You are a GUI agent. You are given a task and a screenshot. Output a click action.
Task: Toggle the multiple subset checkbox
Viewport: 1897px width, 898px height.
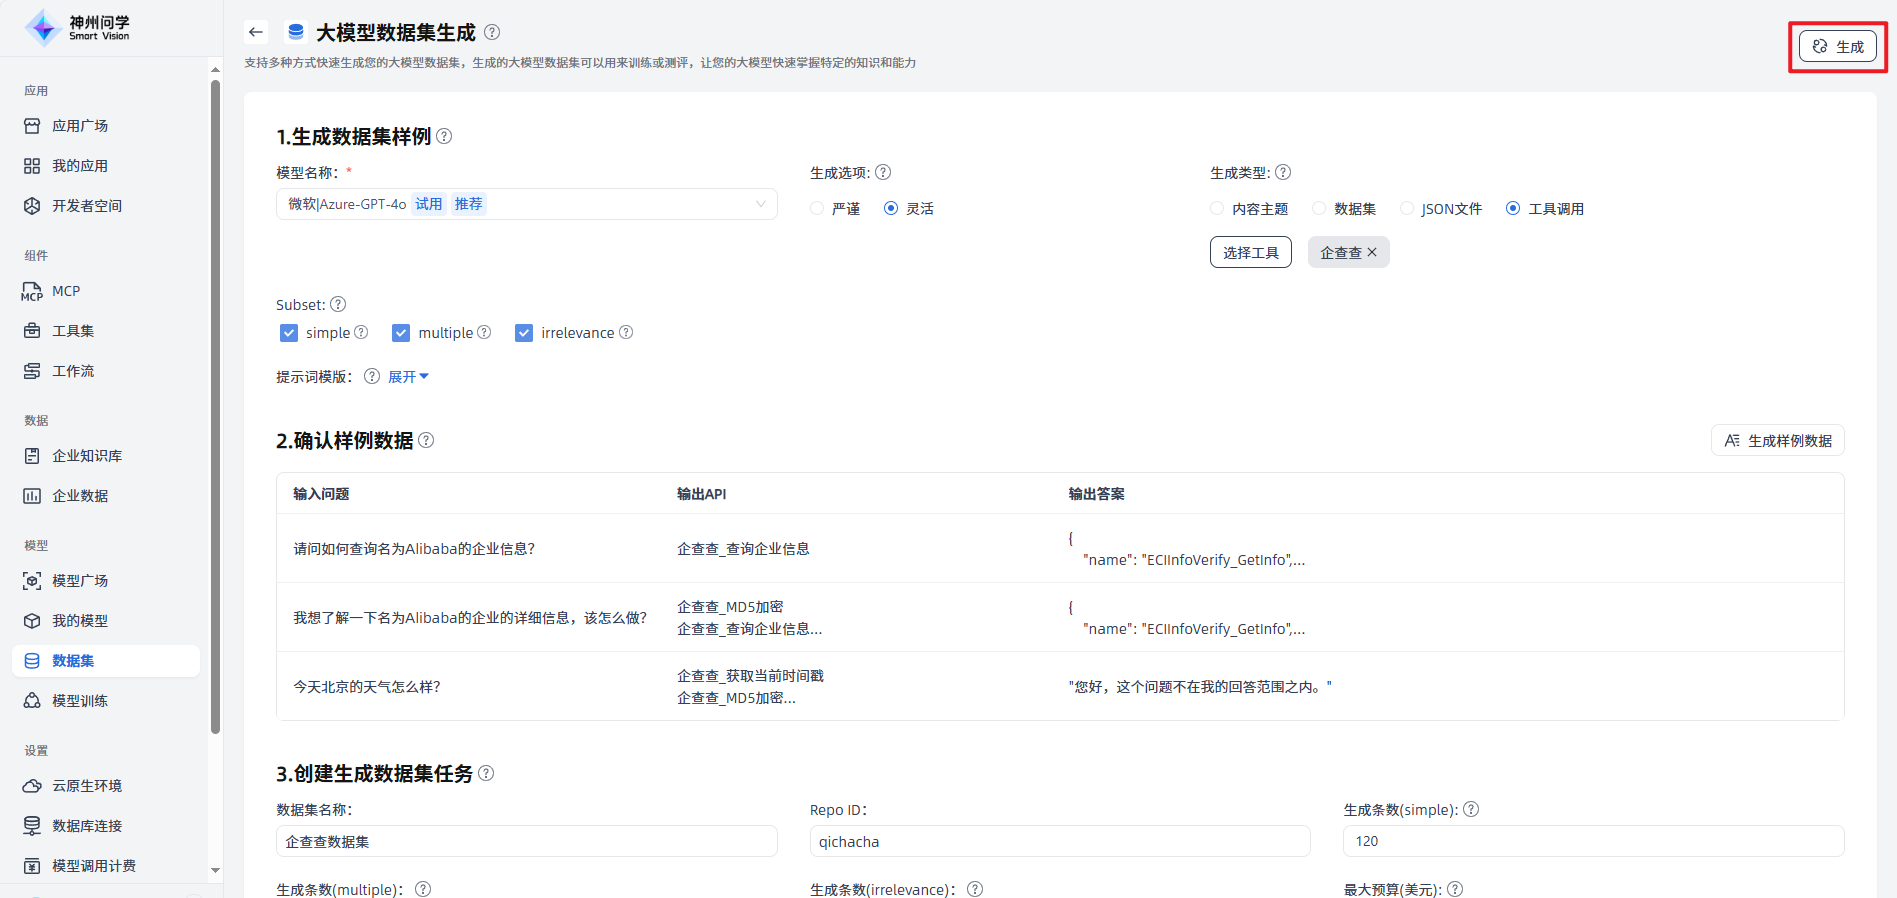[x=401, y=333]
